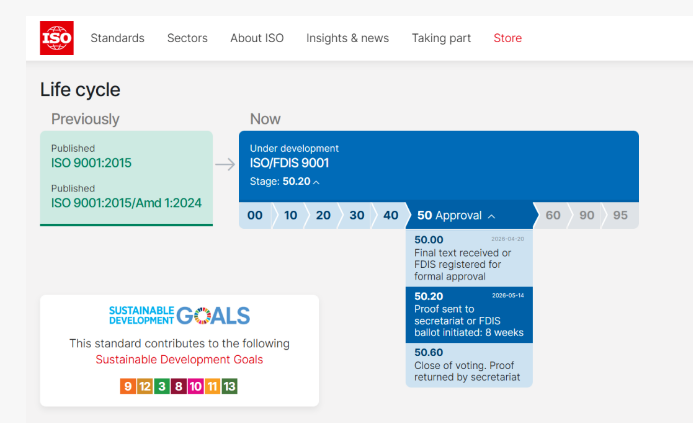Select SDG goal 9 icon

pyautogui.click(x=128, y=386)
